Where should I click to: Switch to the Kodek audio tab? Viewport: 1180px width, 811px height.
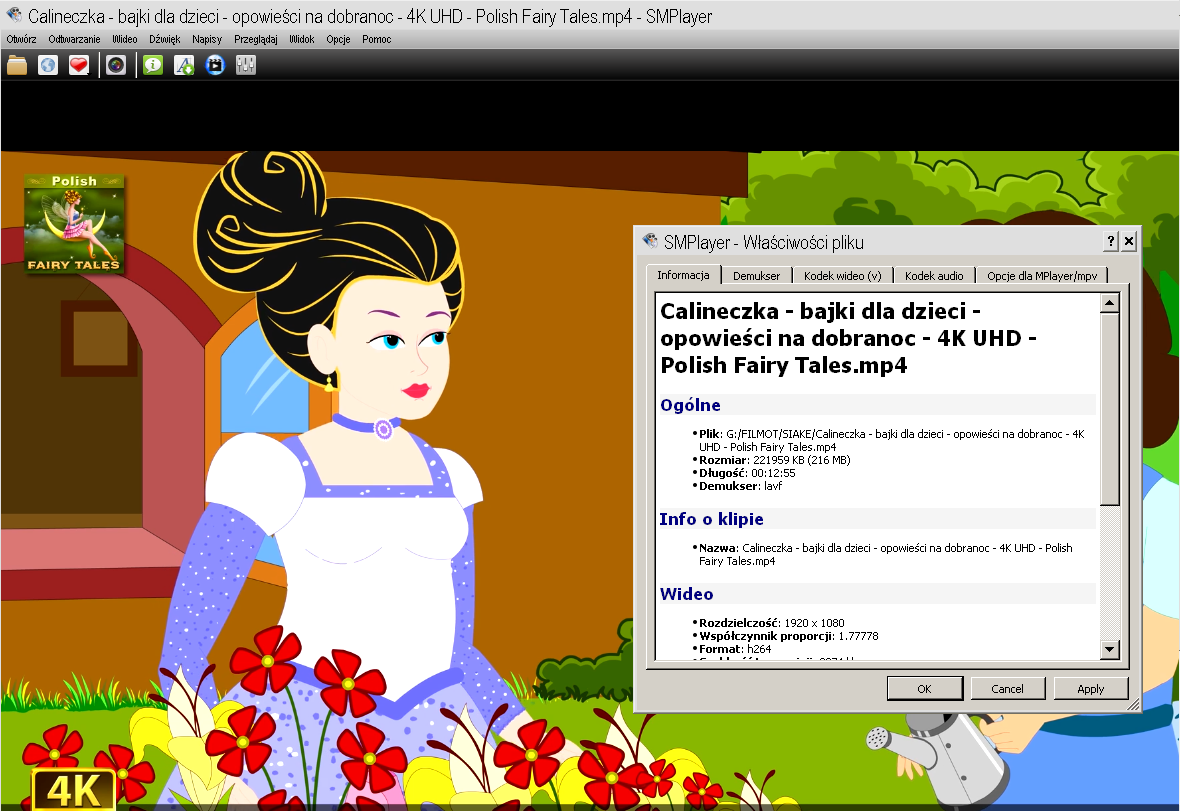pyautogui.click(x=934, y=276)
